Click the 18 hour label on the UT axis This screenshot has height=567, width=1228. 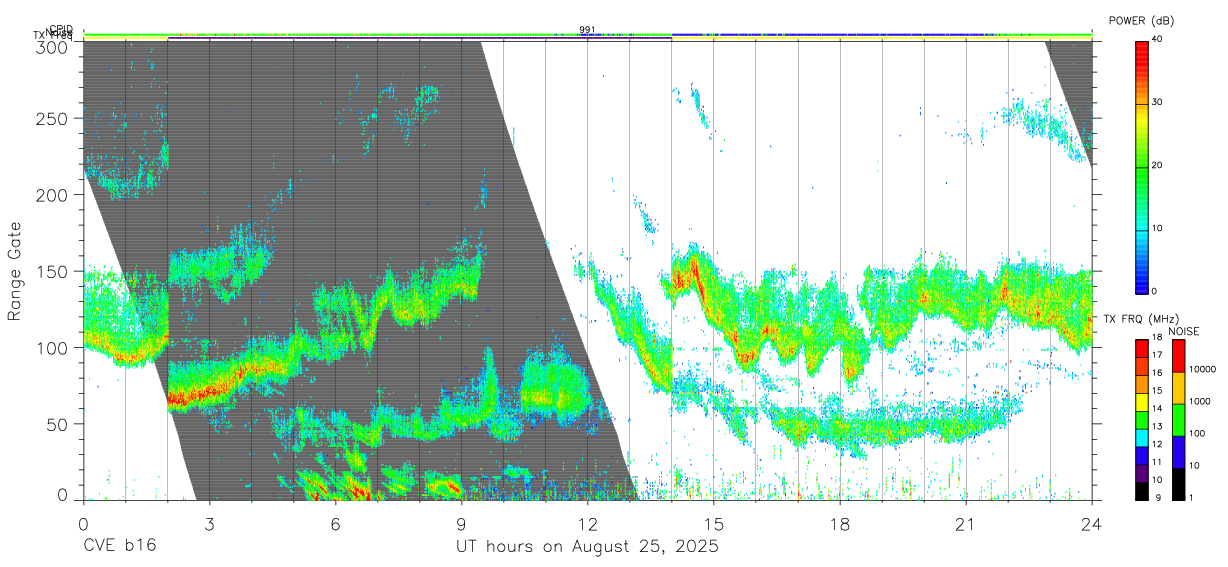click(840, 524)
